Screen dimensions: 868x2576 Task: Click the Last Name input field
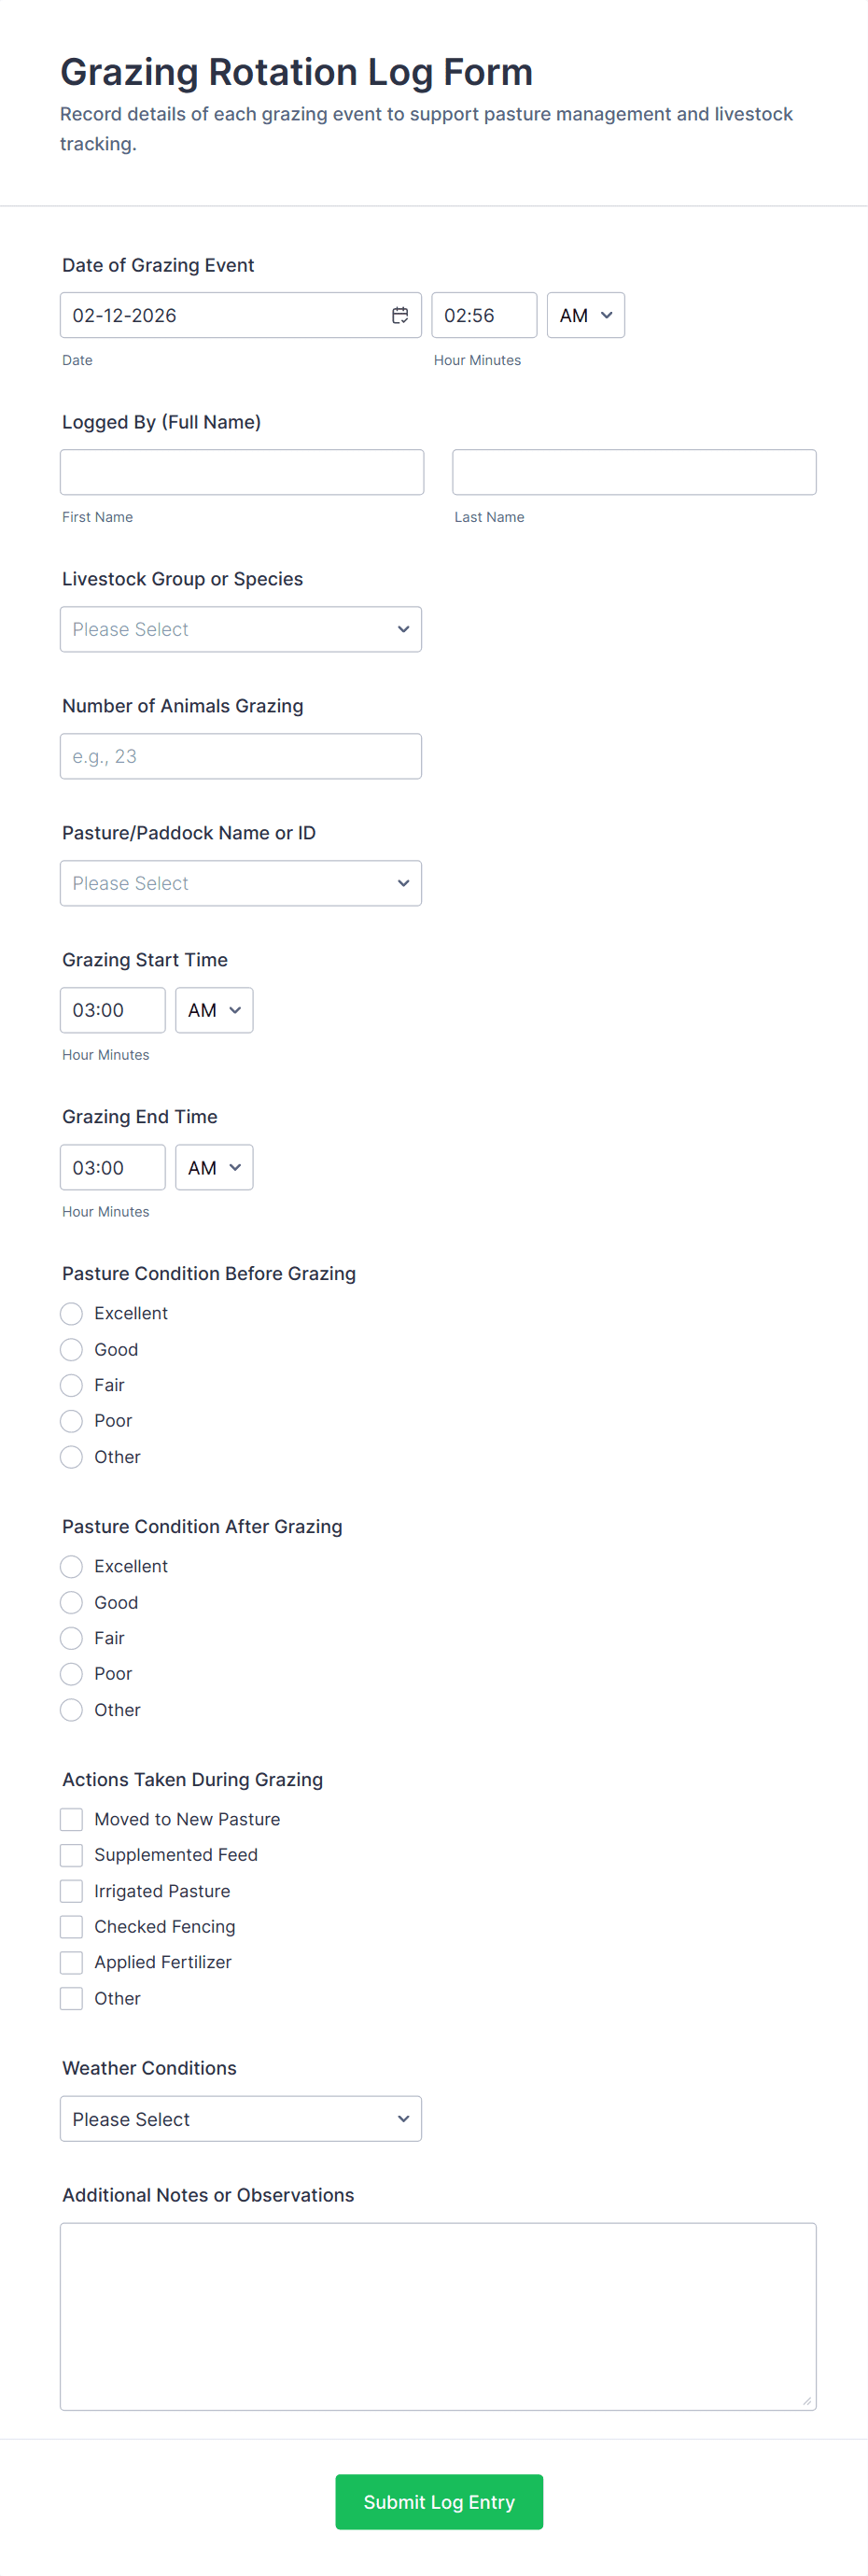(x=634, y=472)
